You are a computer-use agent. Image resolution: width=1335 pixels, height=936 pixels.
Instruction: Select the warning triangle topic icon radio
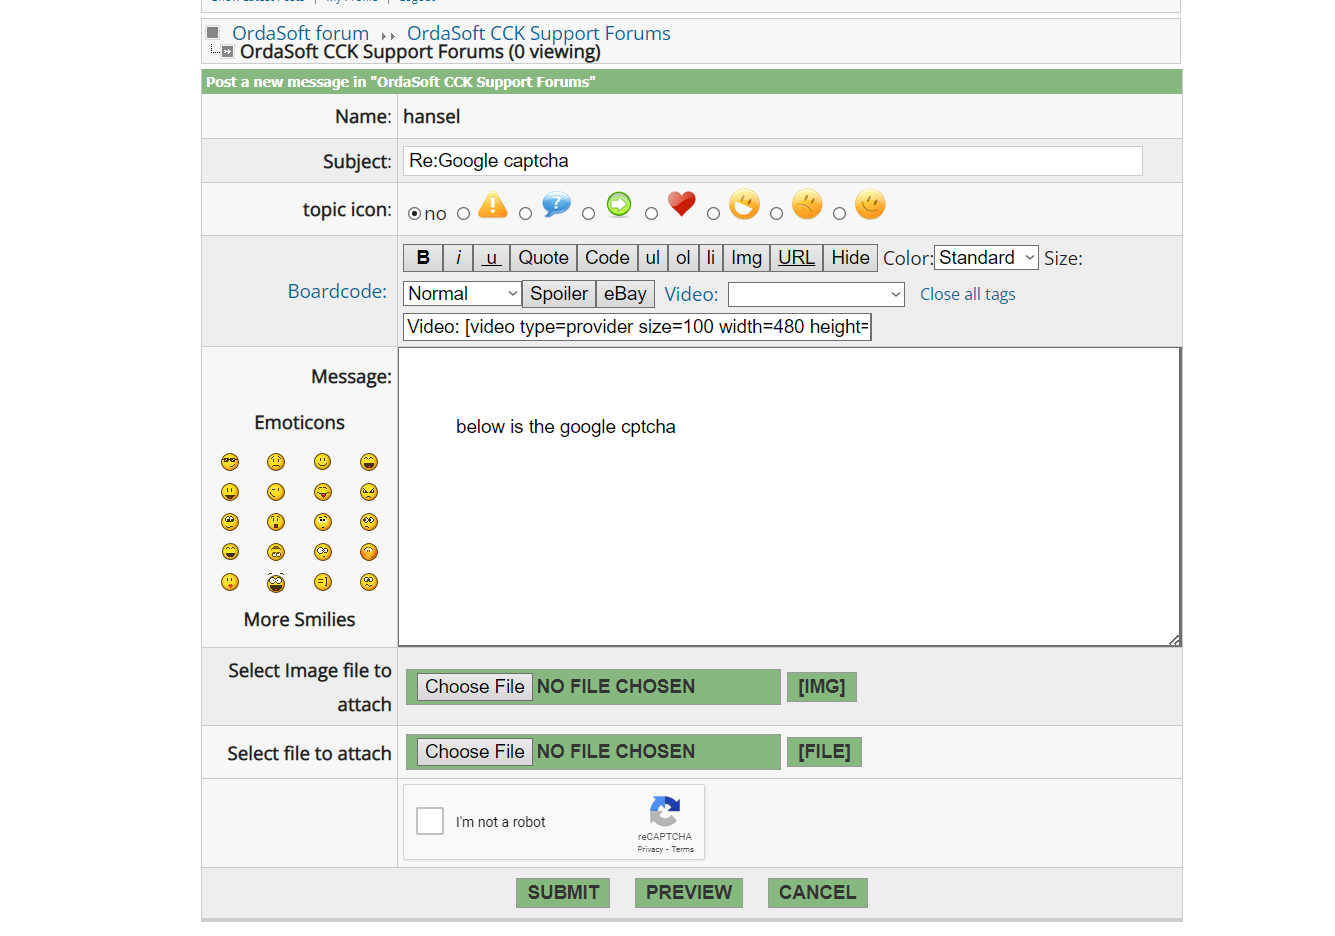[463, 213]
